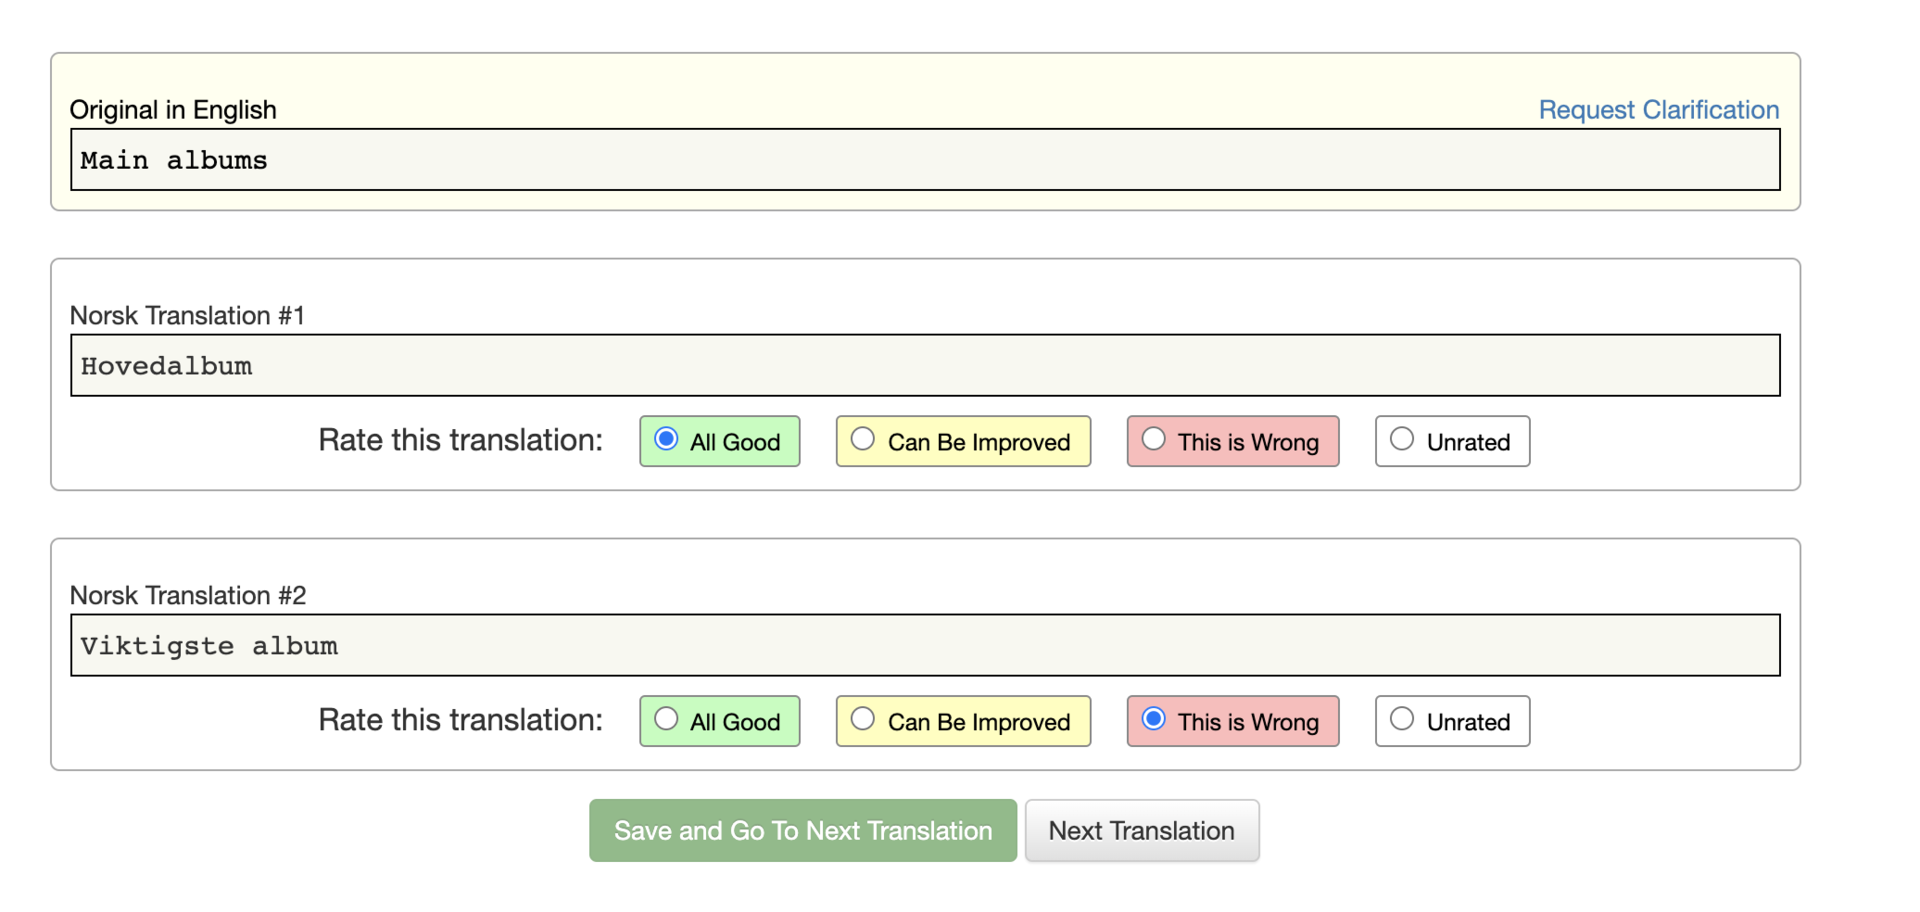This screenshot has width=1920, height=912.
Task: Set Translation #1 to 'Unrated'
Action: pyautogui.click(x=1402, y=440)
